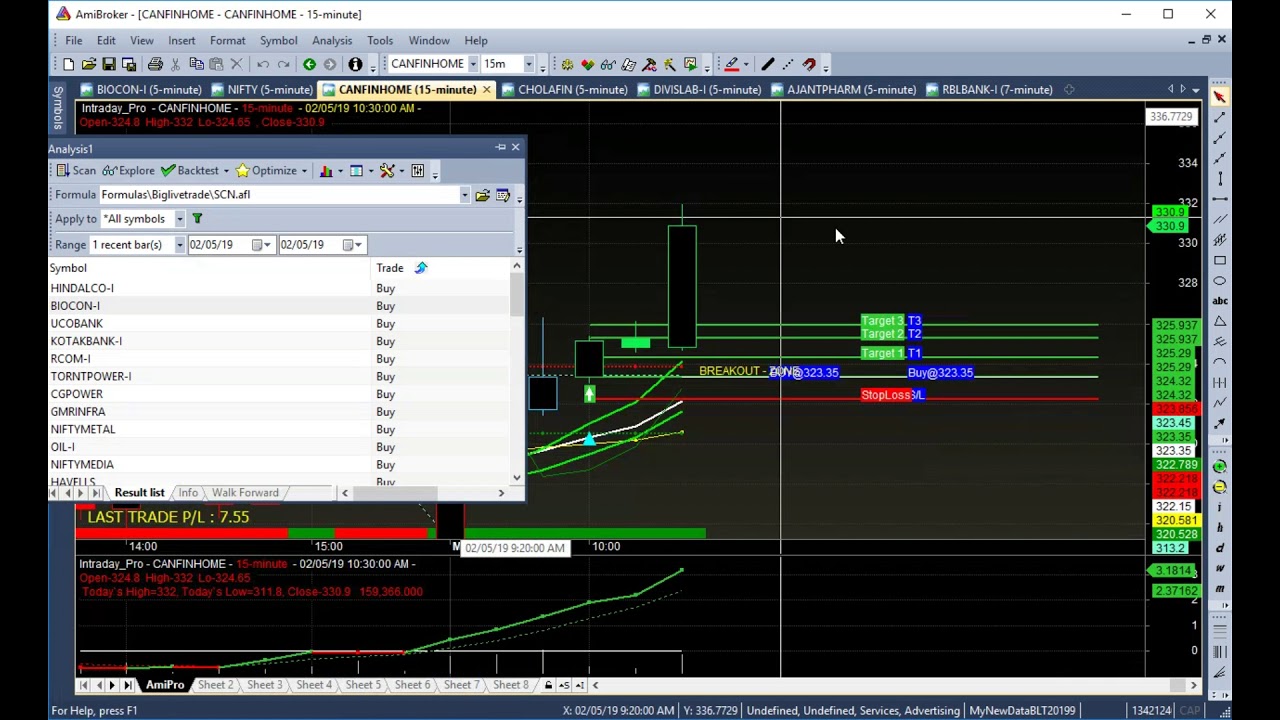
Task: Toggle the sheet lock icon
Action: pos(548,686)
